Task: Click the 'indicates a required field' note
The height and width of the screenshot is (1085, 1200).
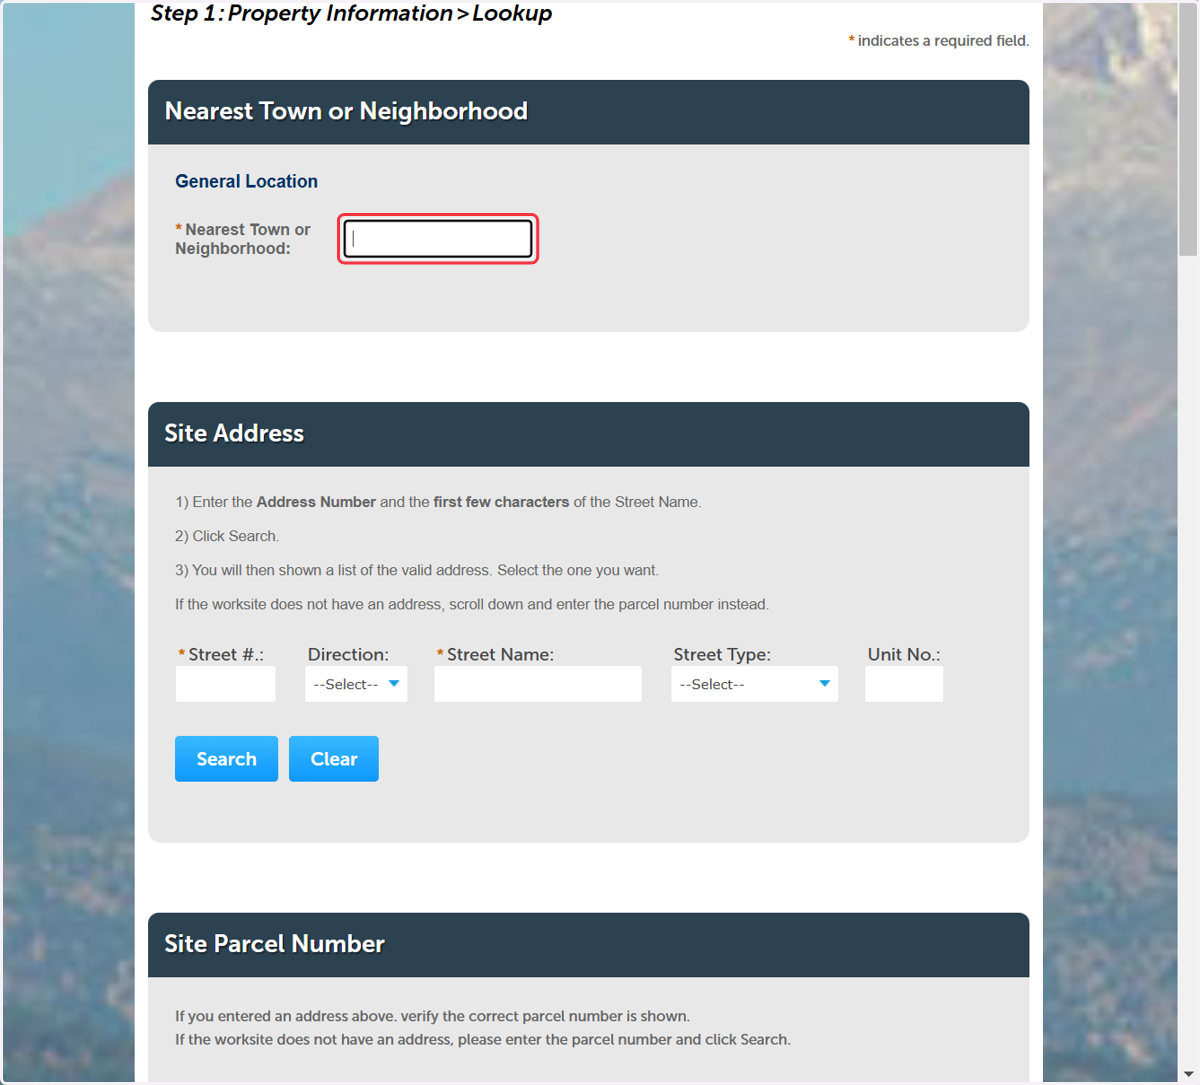Action: tap(939, 41)
